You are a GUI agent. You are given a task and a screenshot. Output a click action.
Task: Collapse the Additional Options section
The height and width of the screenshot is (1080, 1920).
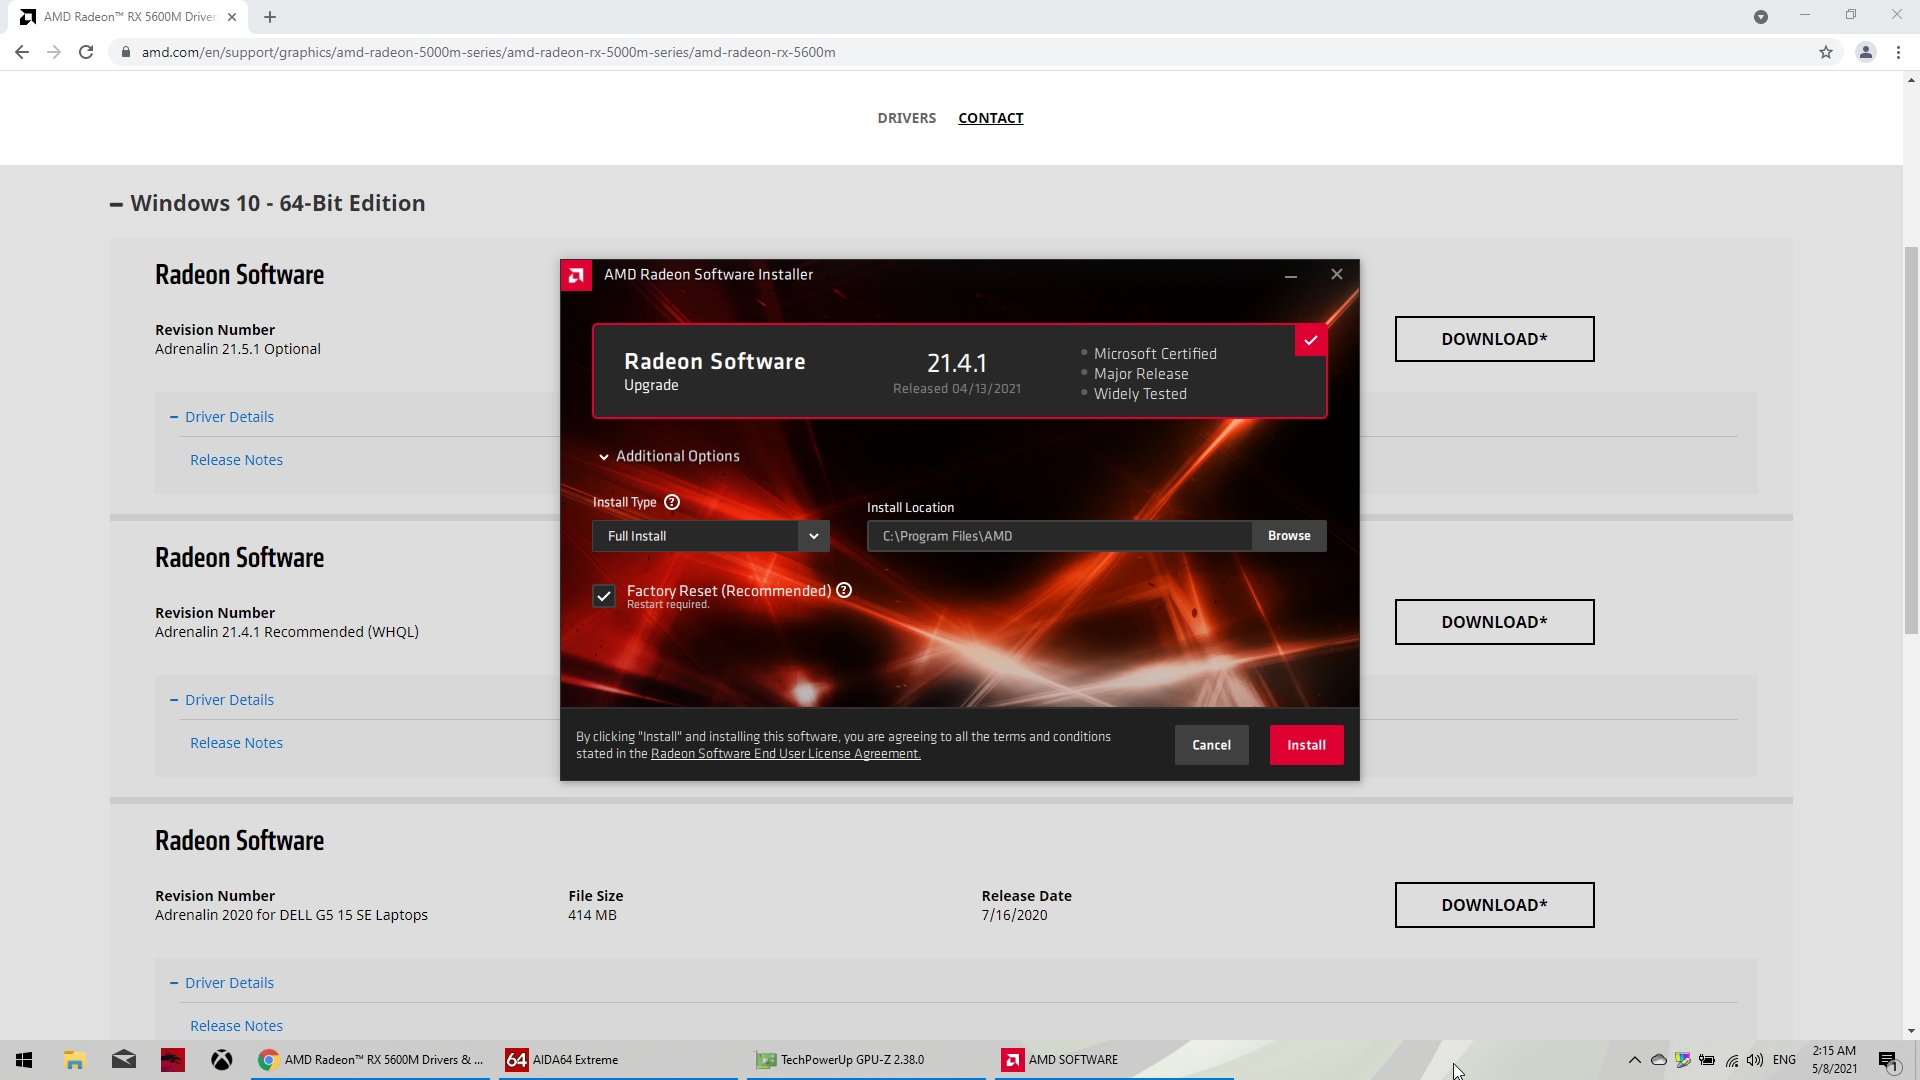pos(670,456)
